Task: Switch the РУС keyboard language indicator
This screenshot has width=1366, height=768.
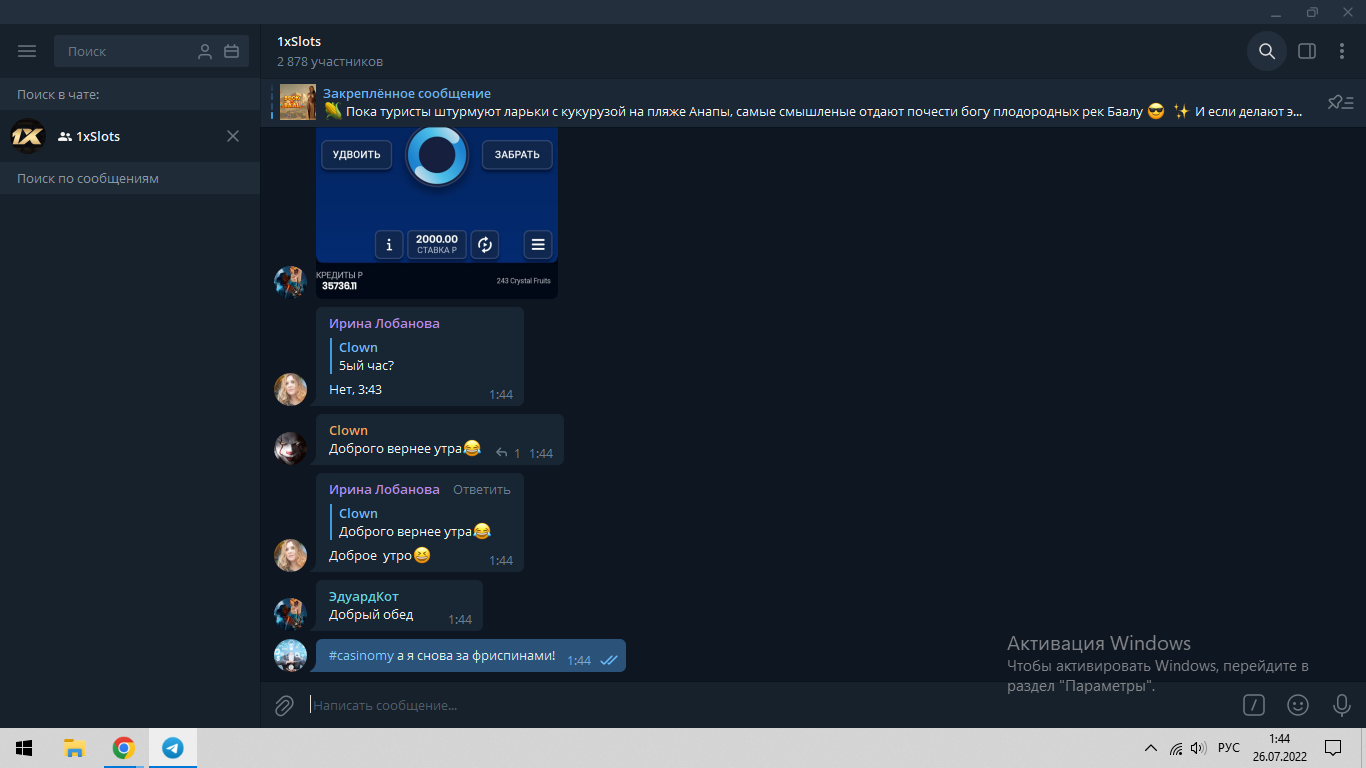Action: coord(1229,748)
